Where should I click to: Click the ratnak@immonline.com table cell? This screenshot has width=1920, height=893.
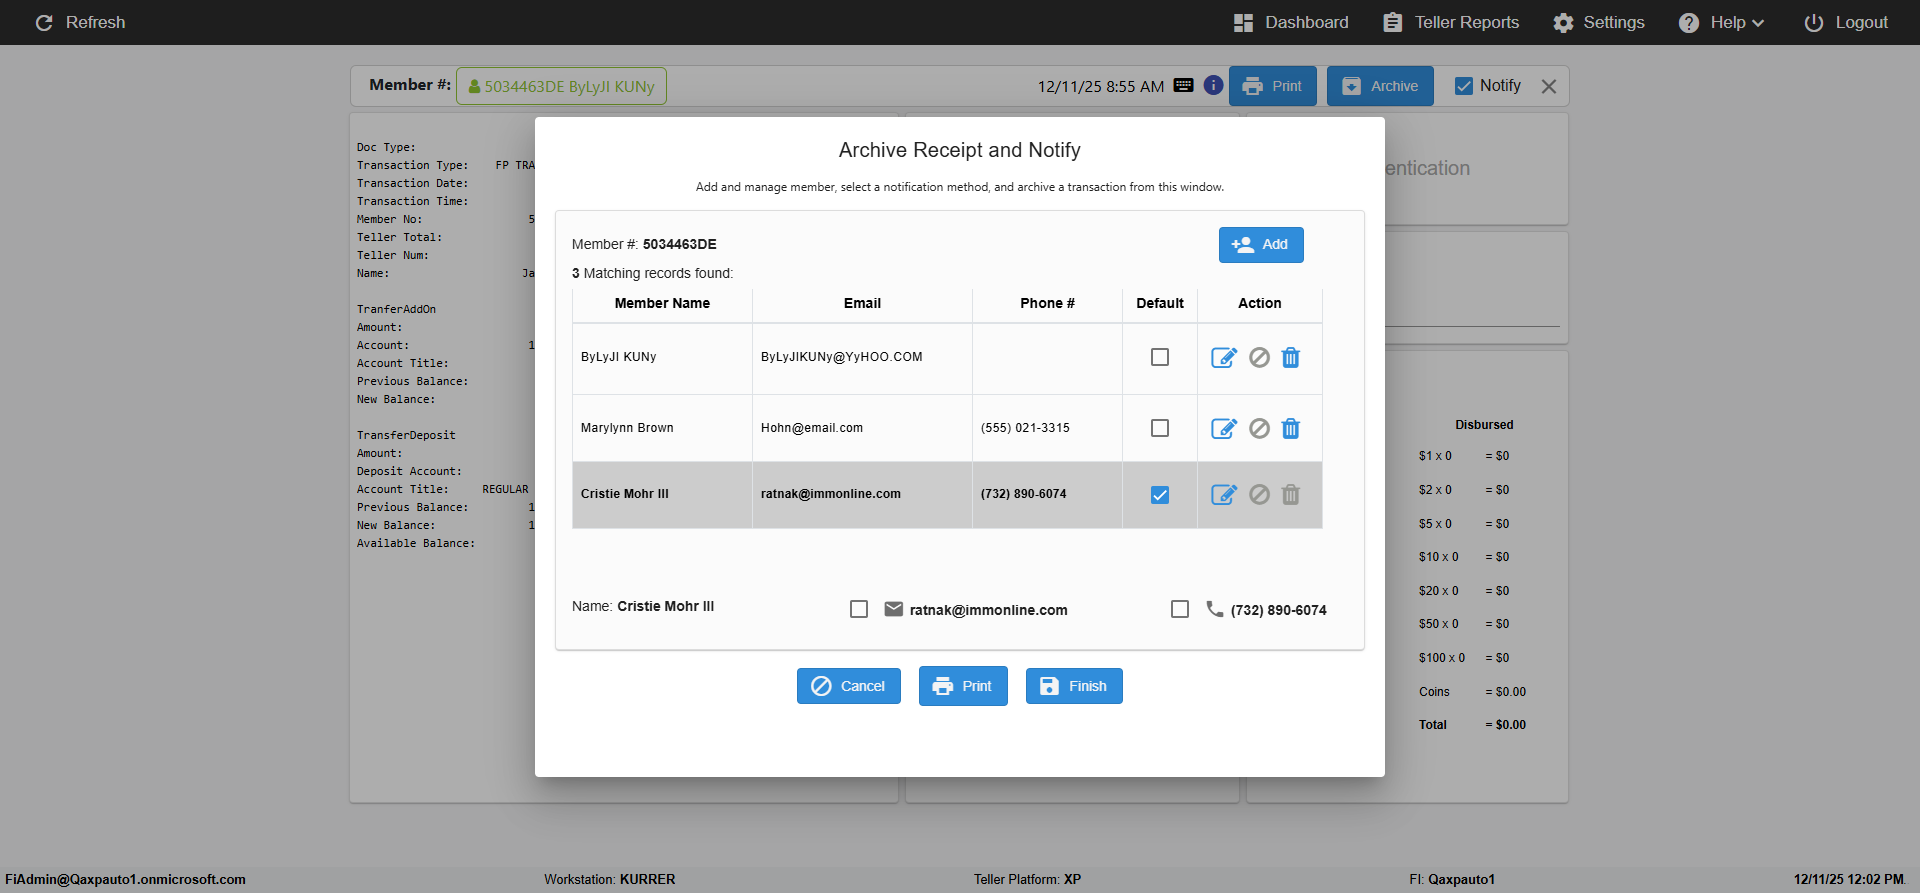click(x=862, y=495)
